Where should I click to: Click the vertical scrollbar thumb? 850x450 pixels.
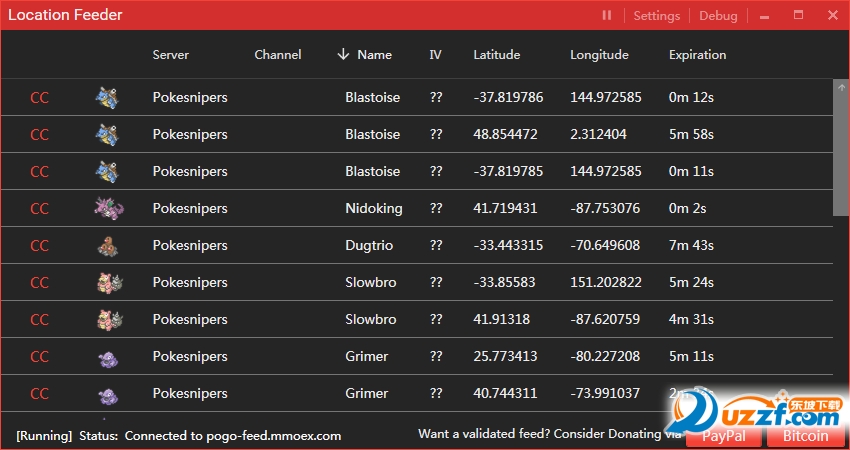pos(841,155)
